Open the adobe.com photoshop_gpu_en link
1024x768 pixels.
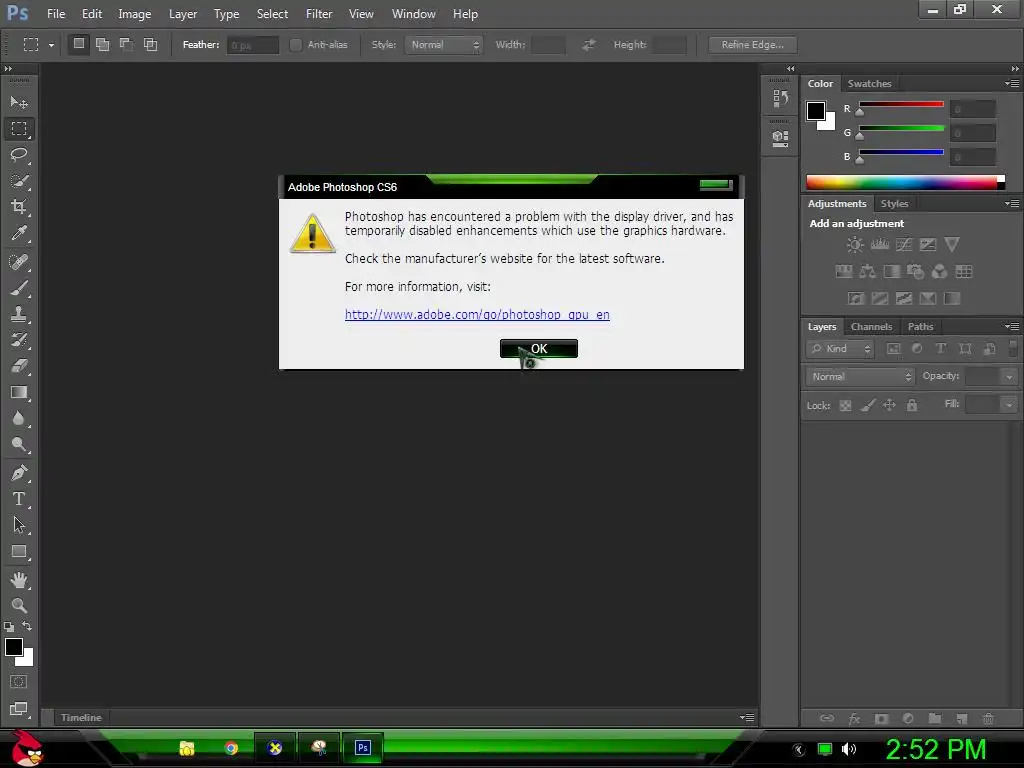(477, 314)
